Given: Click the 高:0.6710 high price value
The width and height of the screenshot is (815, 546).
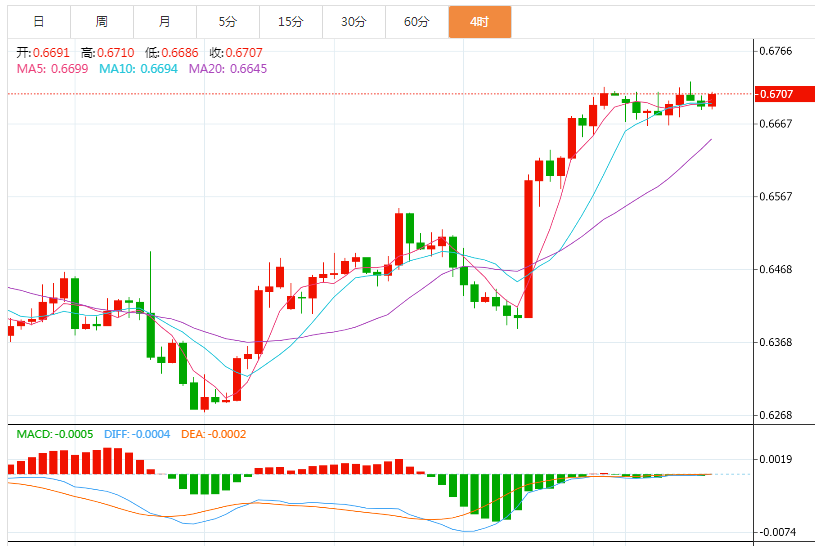Looking at the screenshot, I should pos(108,53).
